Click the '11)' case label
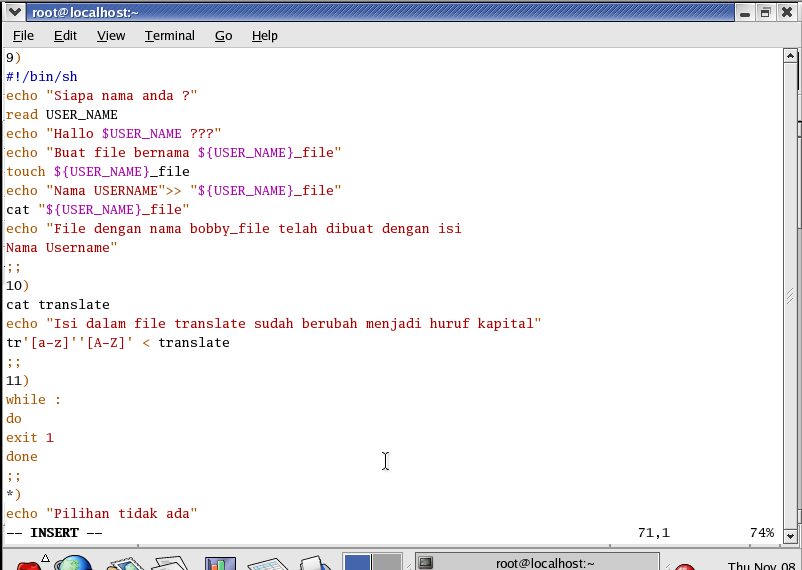Viewport: 802px width, 570px height. (x=18, y=381)
